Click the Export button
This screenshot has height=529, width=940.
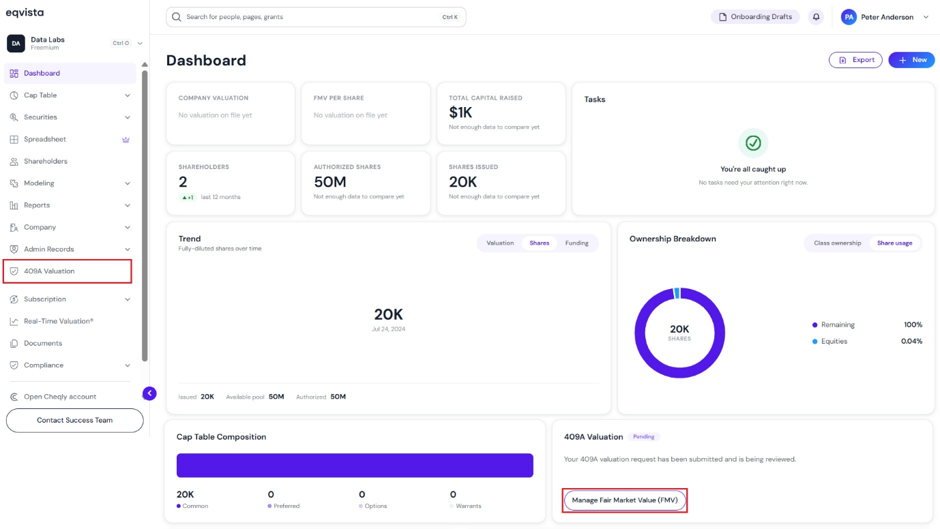tap(855, 60)
